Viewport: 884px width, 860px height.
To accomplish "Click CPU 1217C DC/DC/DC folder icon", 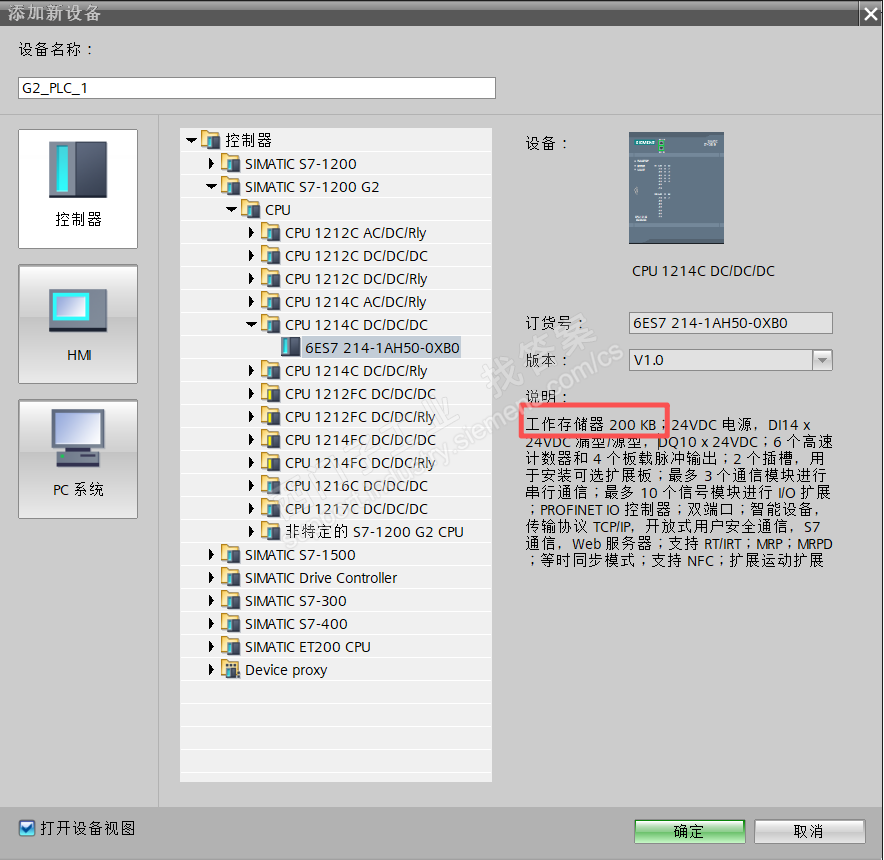I will tap(271, 508).
